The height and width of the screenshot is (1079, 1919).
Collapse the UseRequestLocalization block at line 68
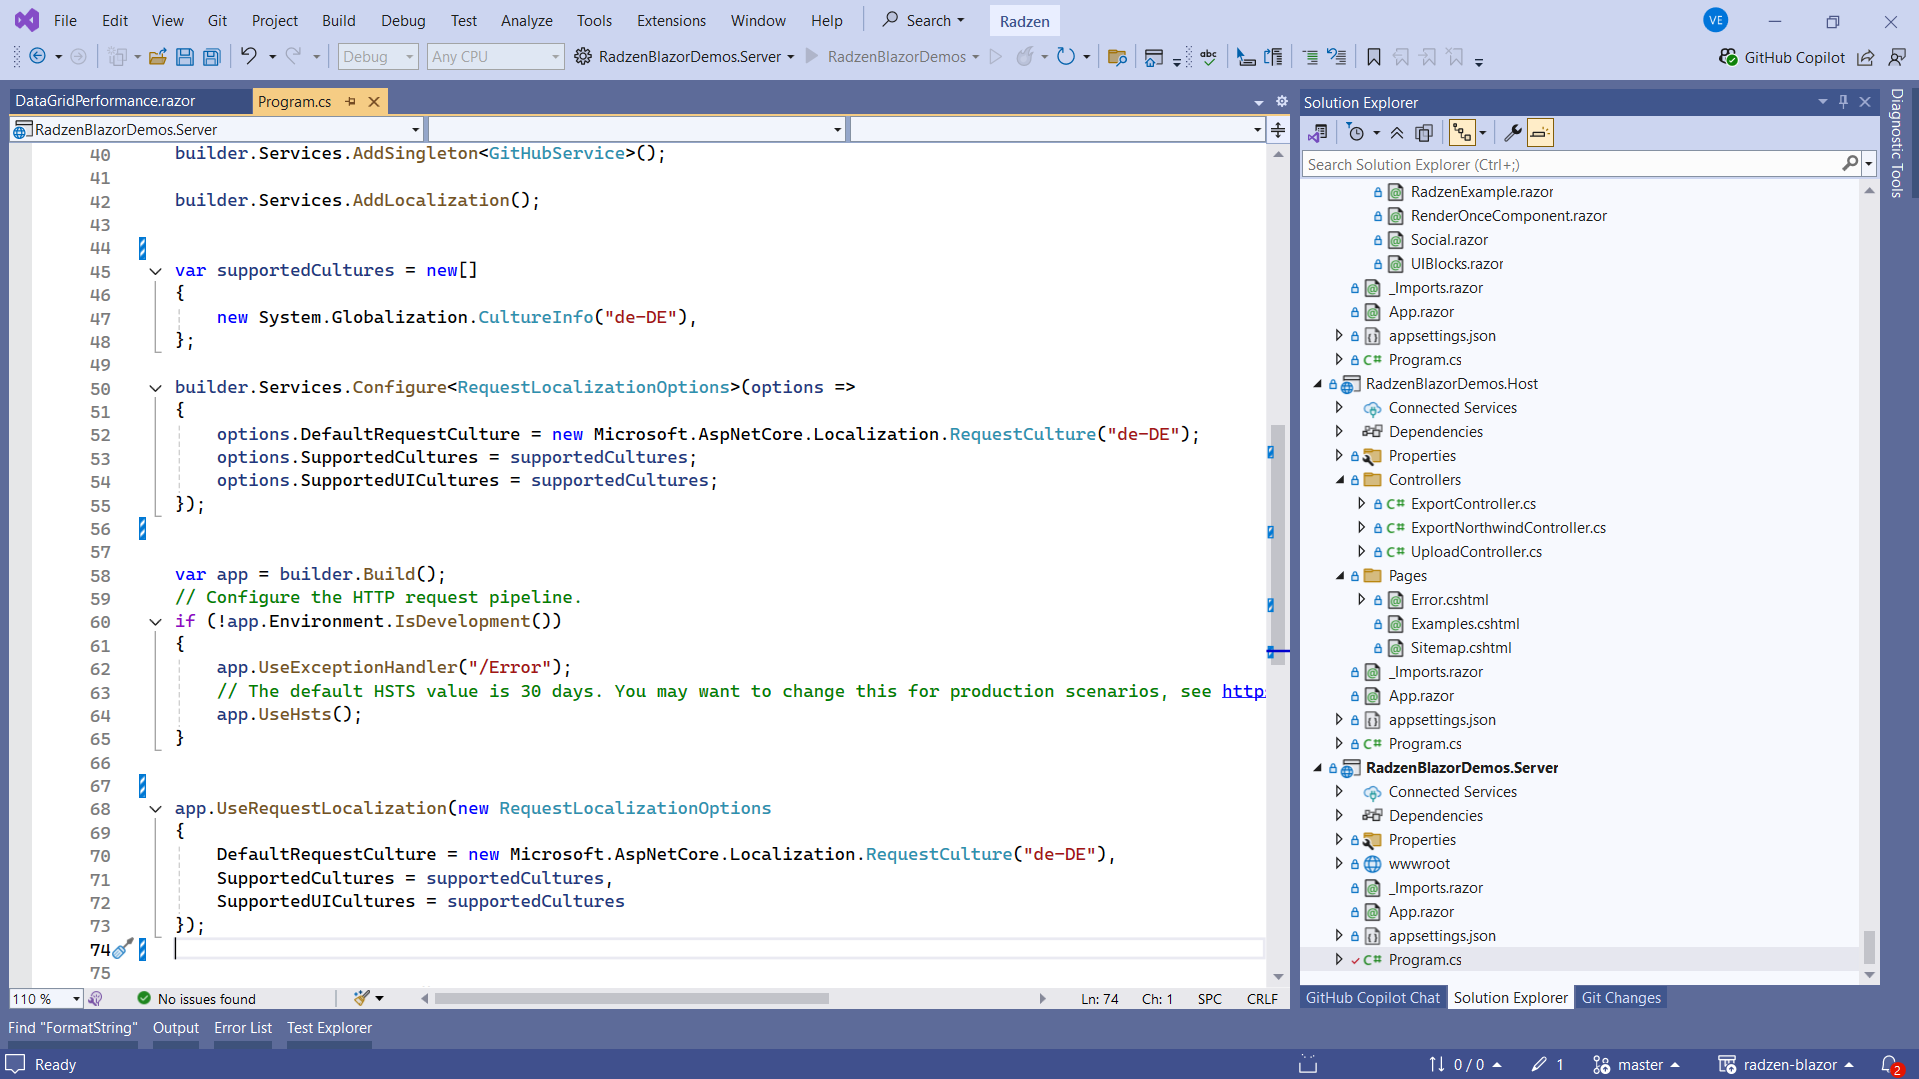(155, 809)
